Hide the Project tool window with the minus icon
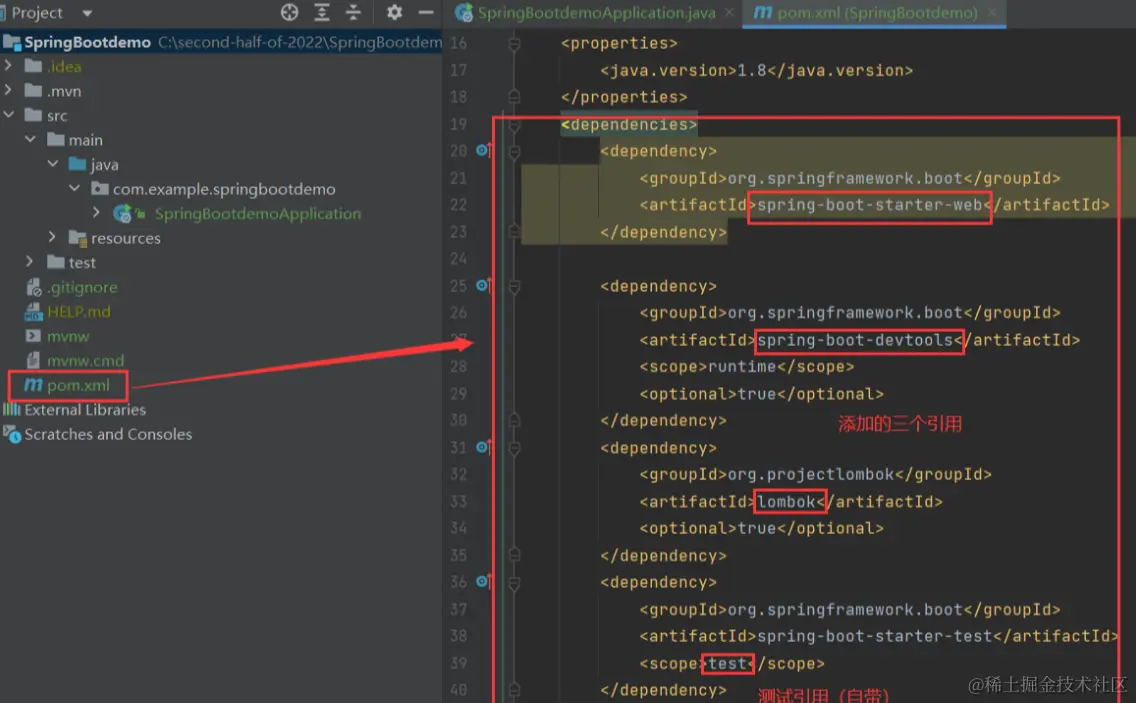The height and width of the screenshot is (703, 1136). (x=426, y=12)
